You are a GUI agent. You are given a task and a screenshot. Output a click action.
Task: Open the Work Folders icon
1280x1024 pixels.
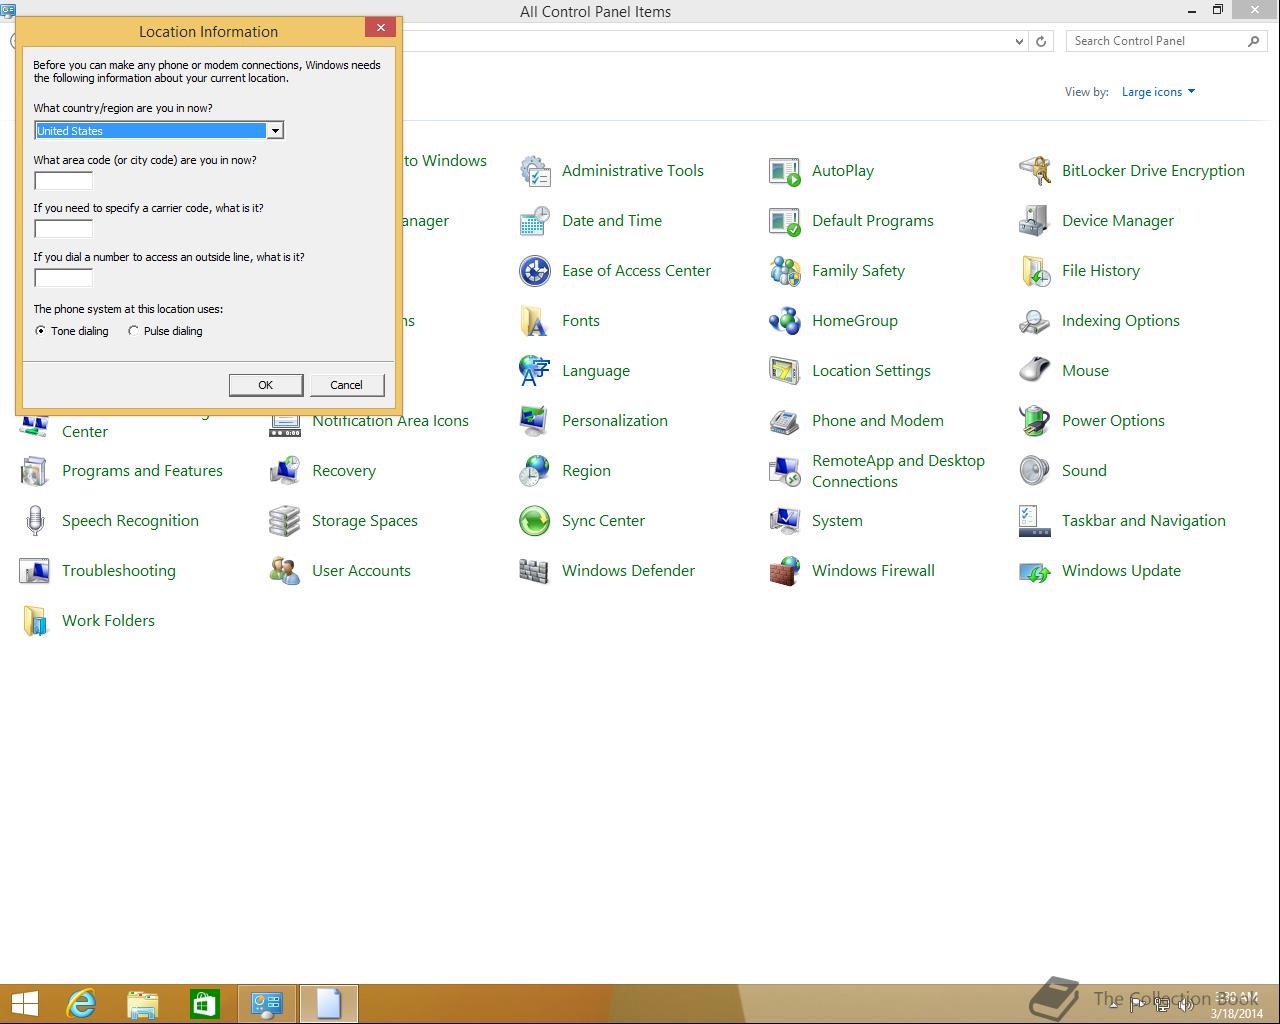(x=35, y=621)
